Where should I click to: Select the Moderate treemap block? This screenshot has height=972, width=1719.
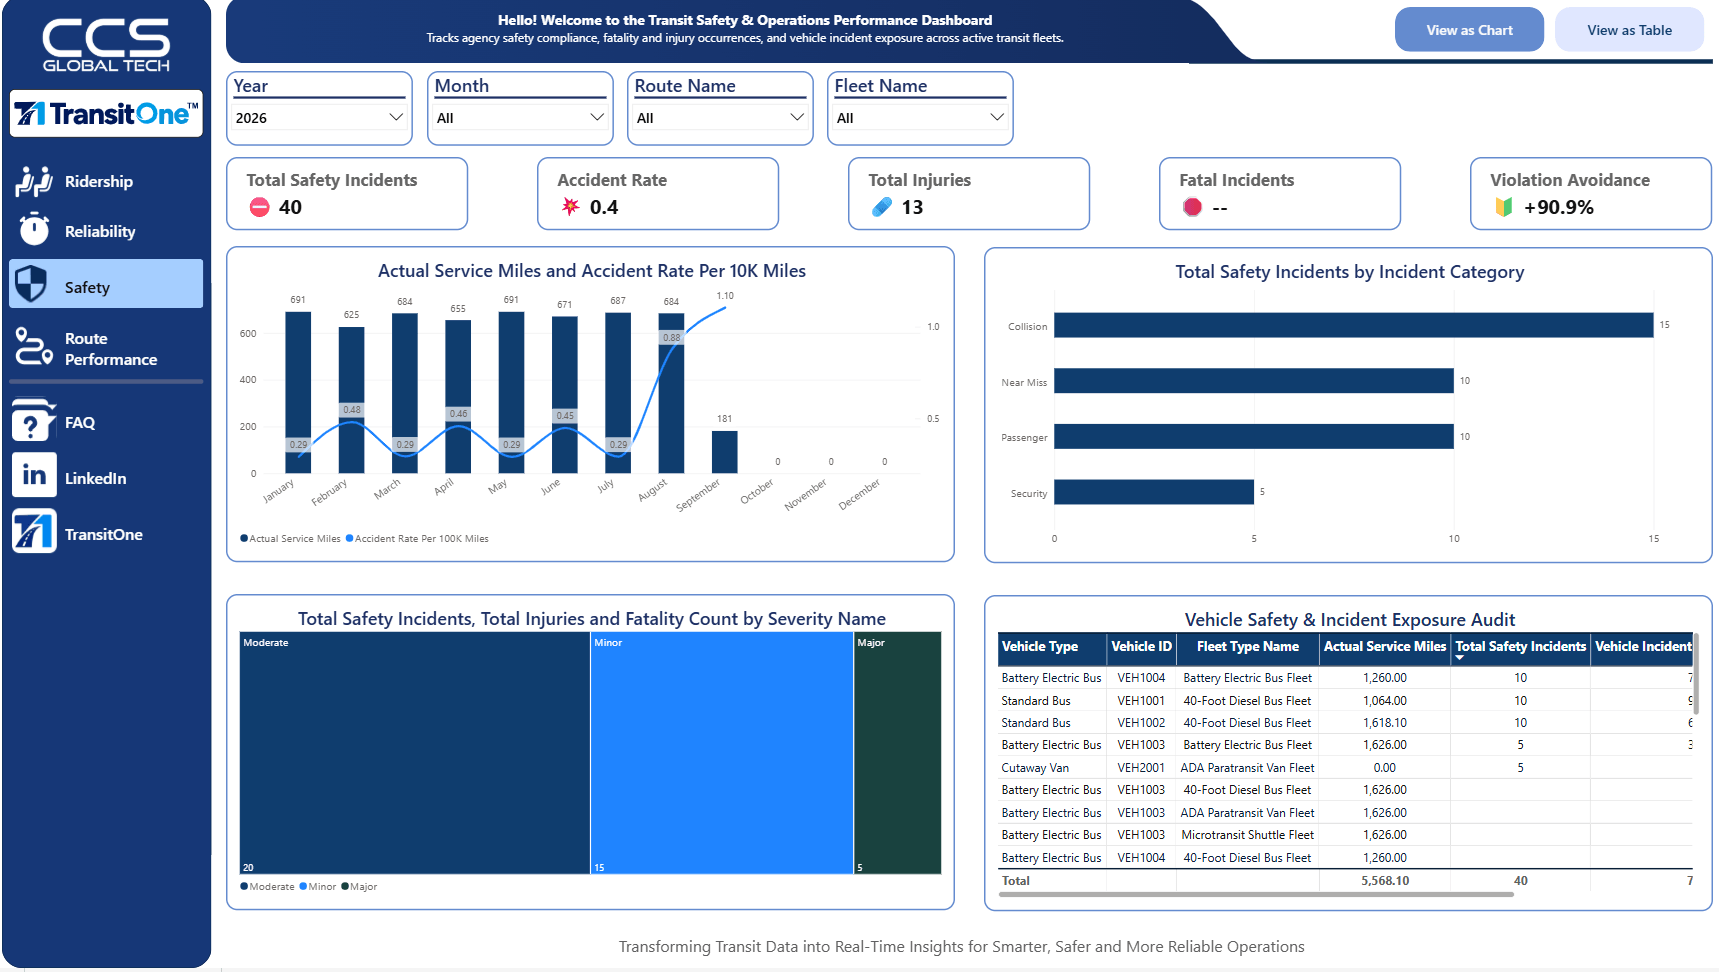415,753
